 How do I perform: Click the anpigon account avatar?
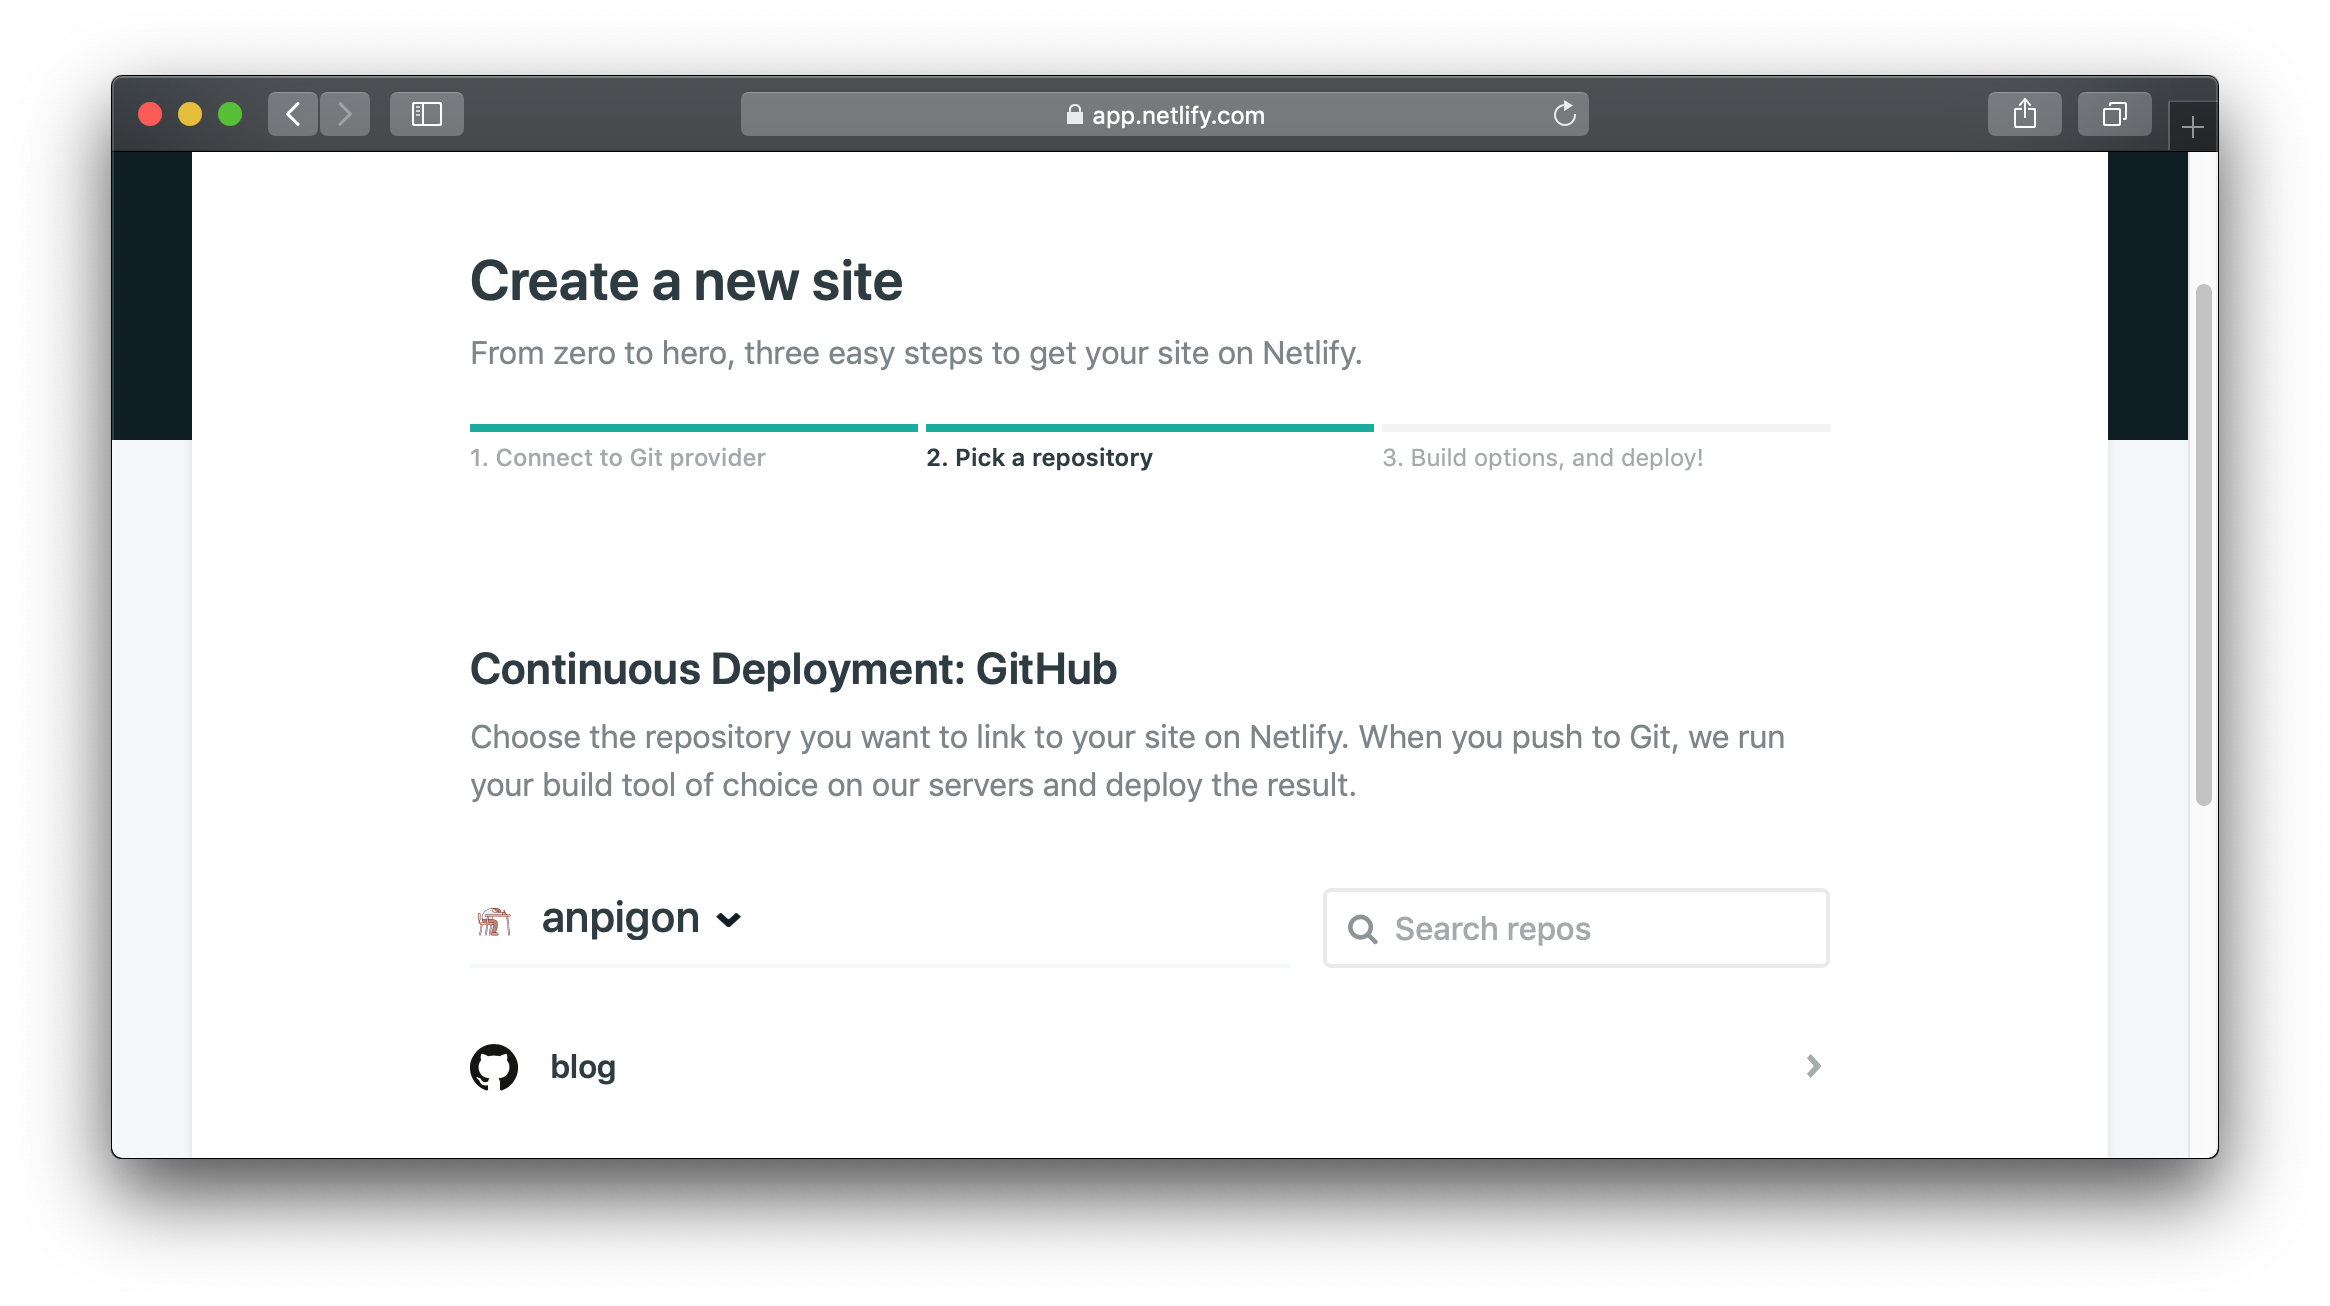point(494,920)
